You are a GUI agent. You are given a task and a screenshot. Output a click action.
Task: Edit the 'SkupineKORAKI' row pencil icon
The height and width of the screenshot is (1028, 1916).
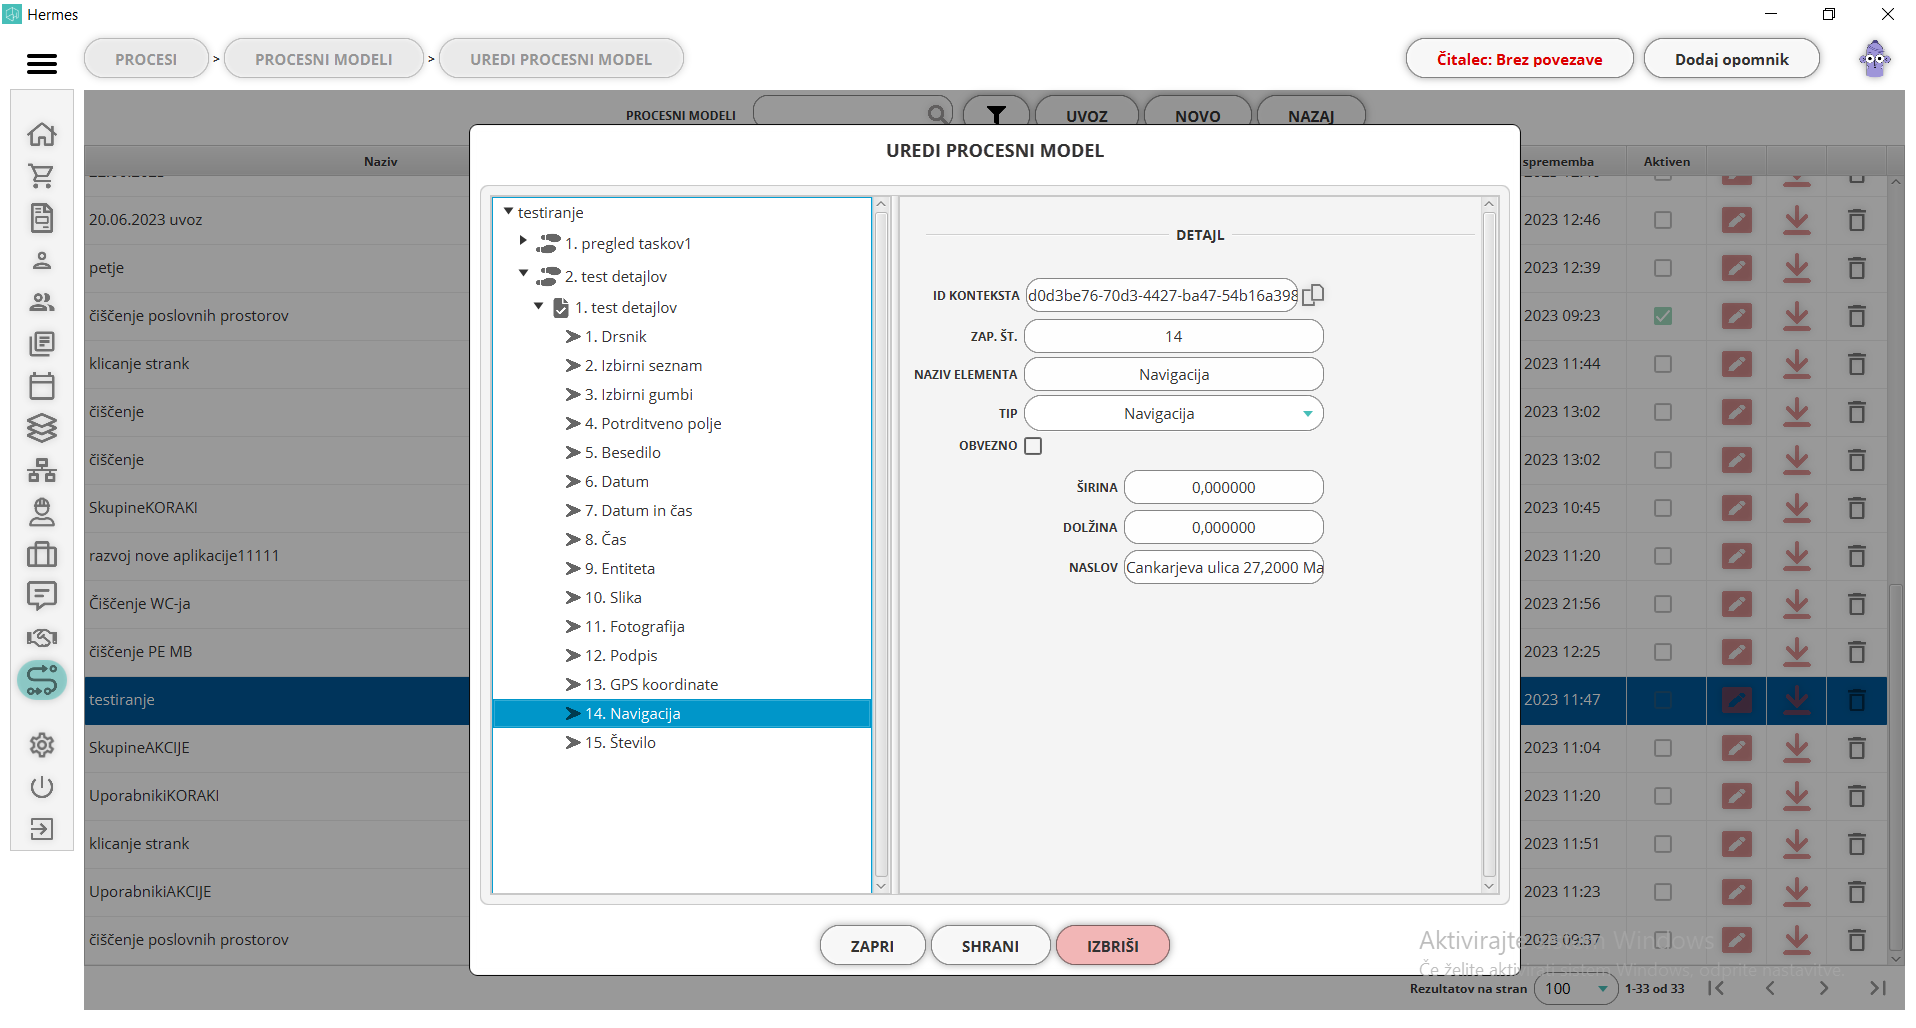click(x=1737, y=508)
